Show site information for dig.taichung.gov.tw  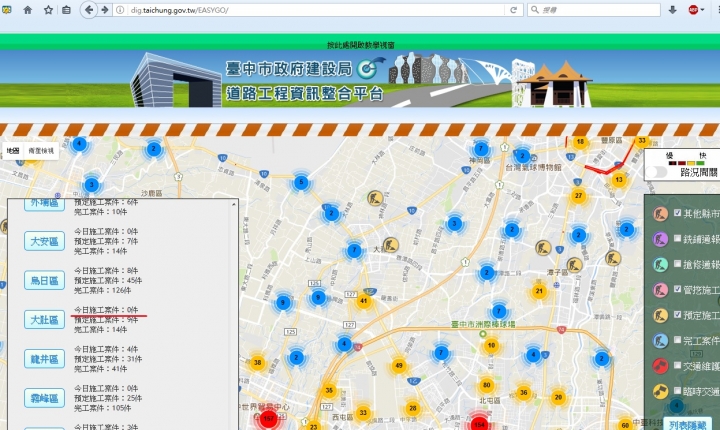(x=120, y=10)
